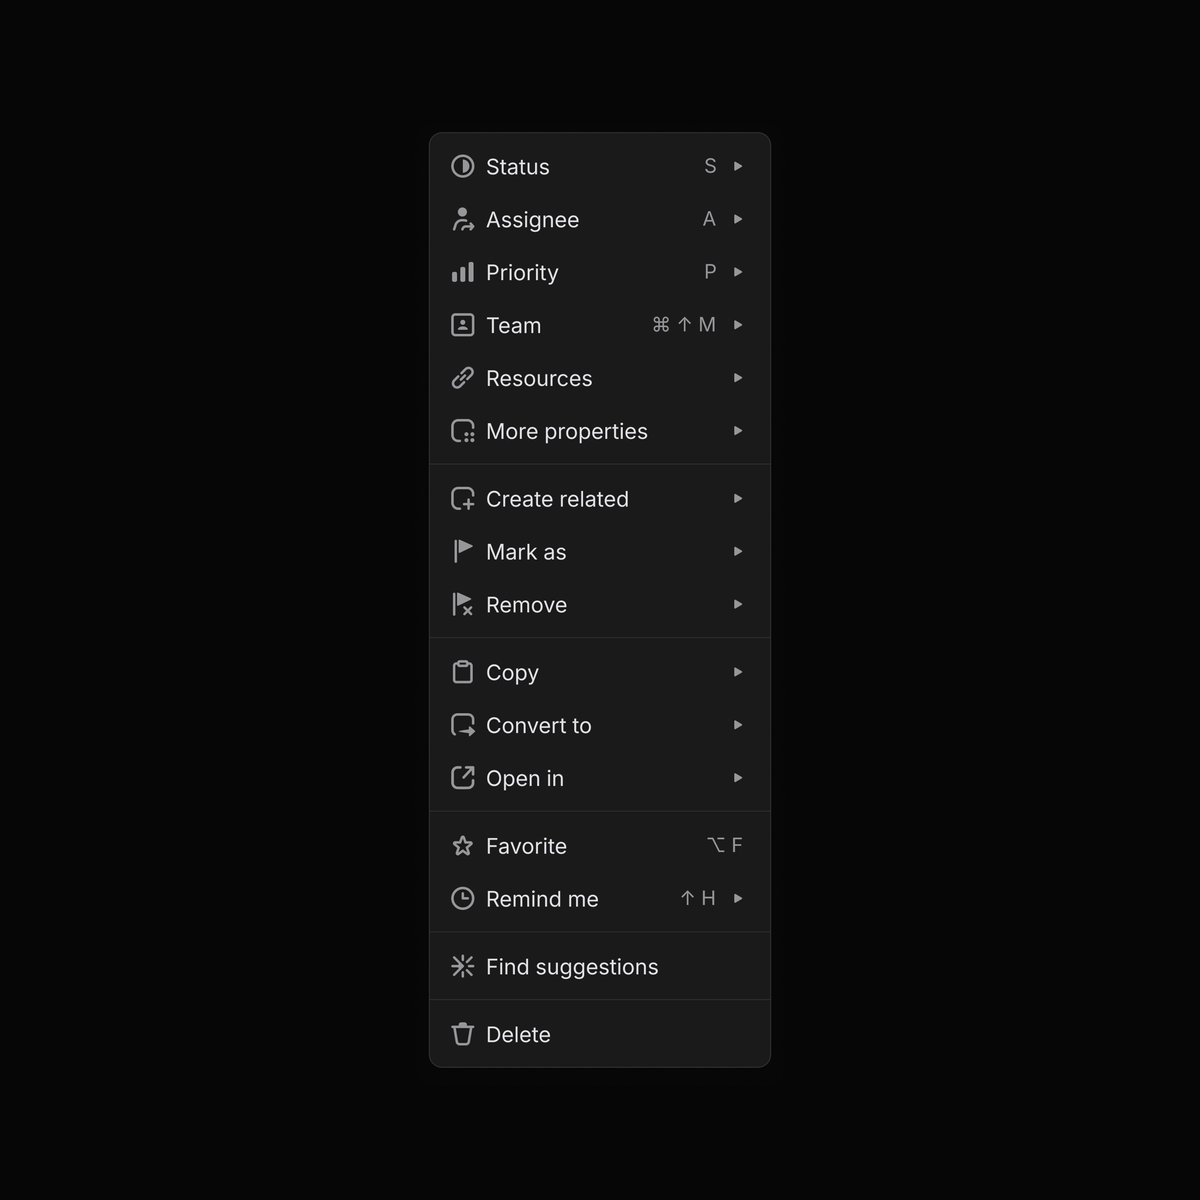Select the Favorite menu entry
The image size is (1200, 1200).
tap(600, 846)
